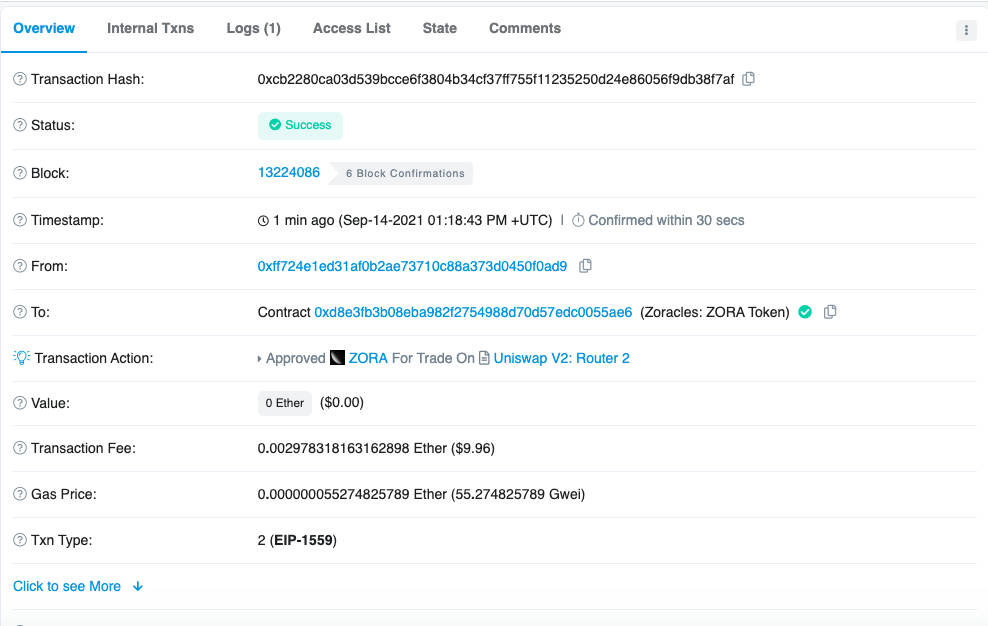This screenshot has width=988, height=626.
Task: Click the timestamp Sep-14-2021 01:18:43 PM +UTC
Action: pyautogui.click(x=445, y=220)
